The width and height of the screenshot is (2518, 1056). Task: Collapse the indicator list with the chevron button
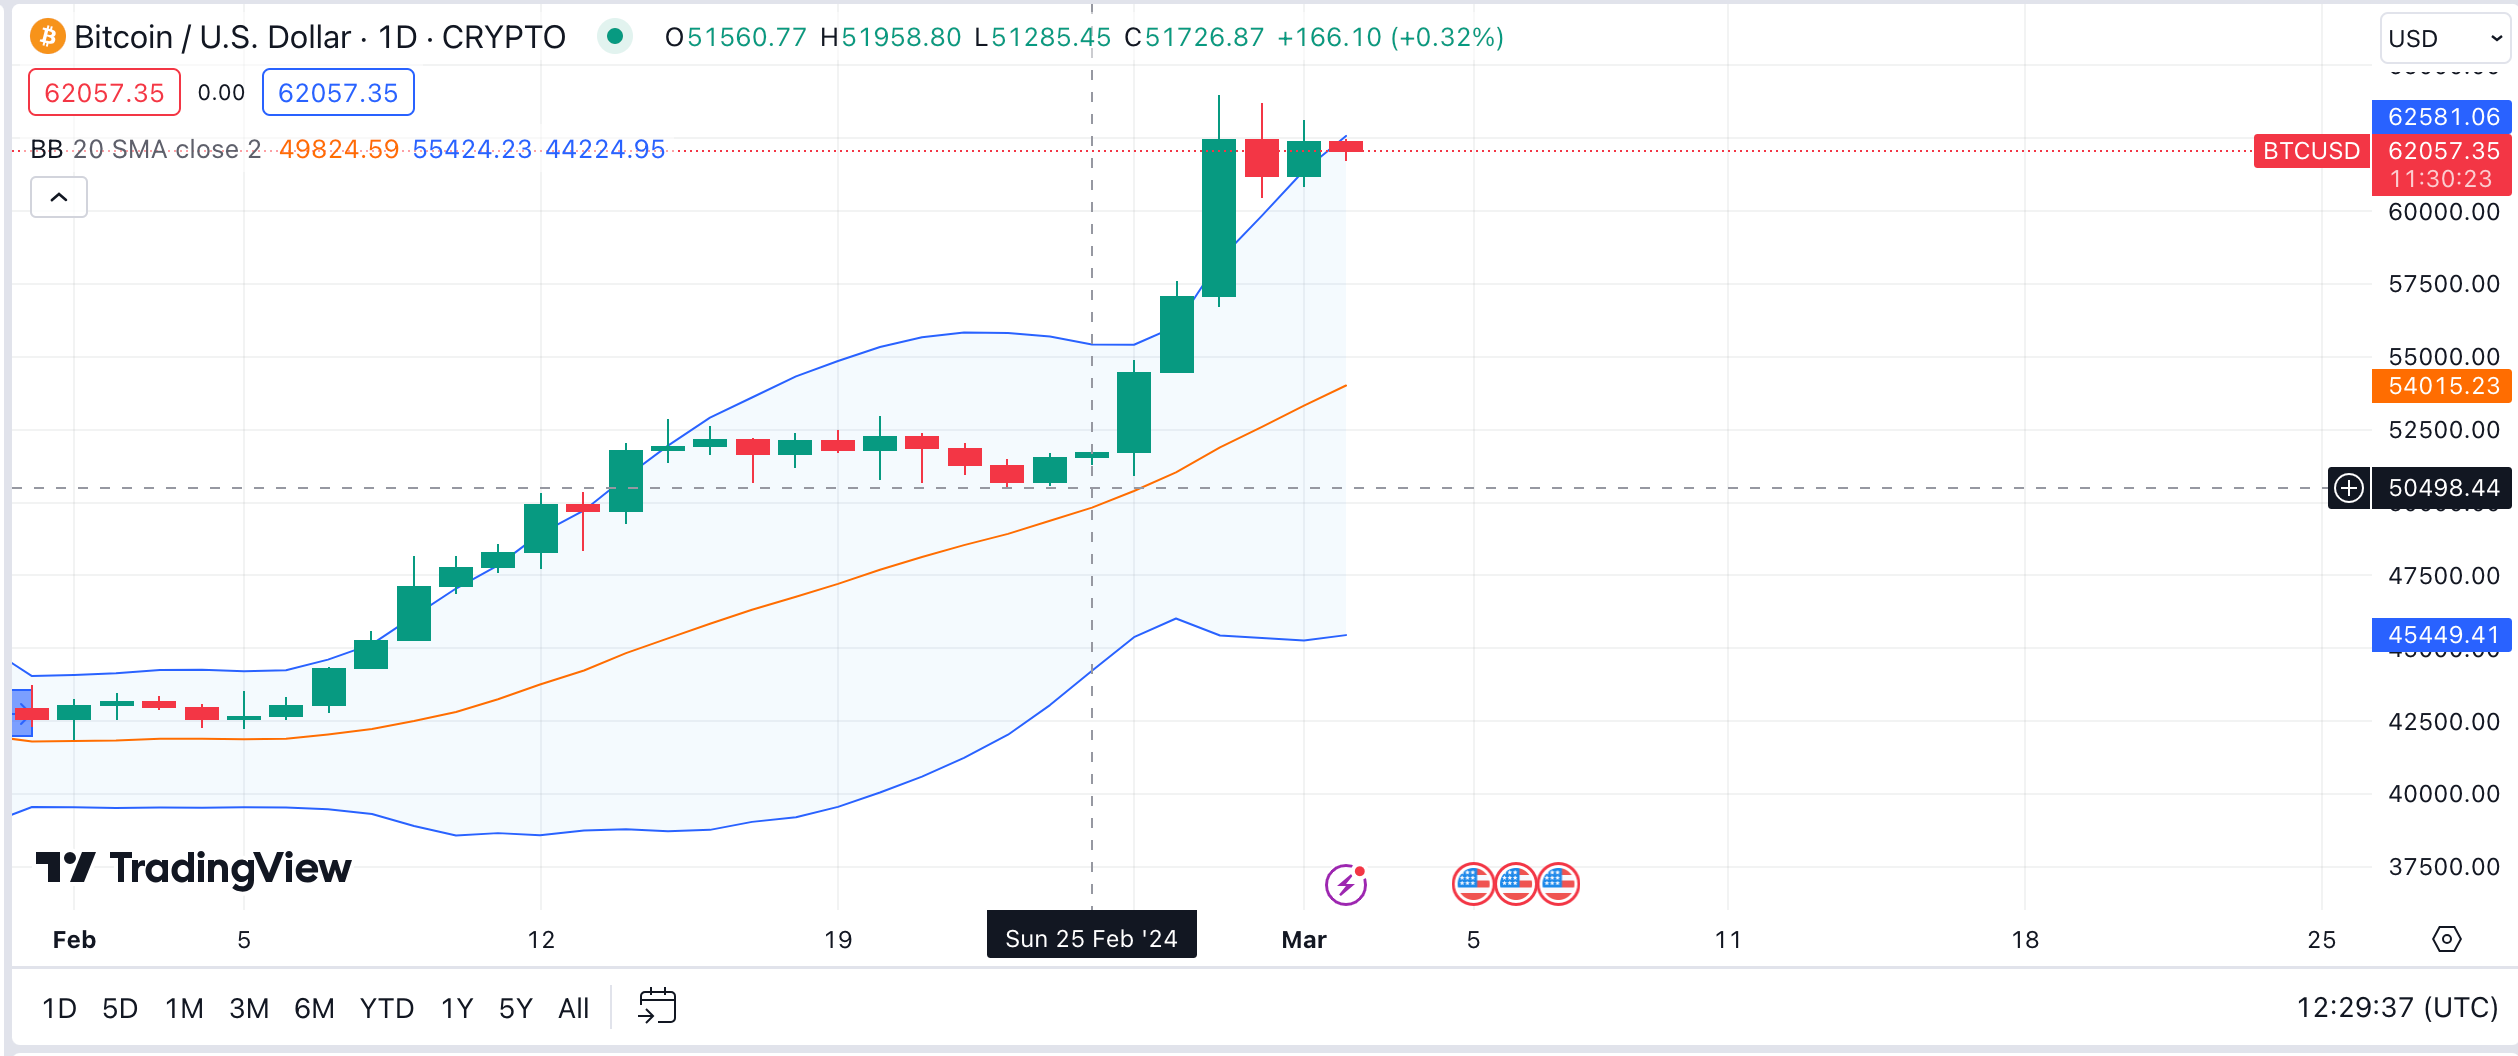(x=59, y=197)
